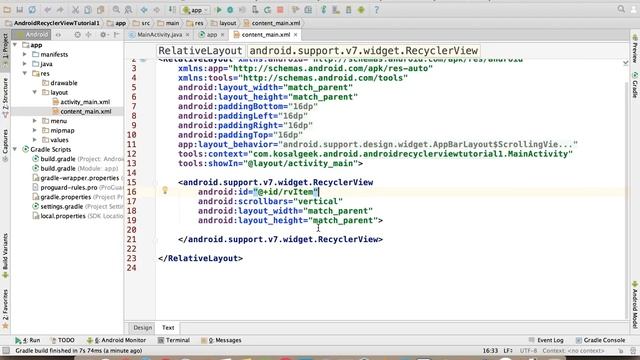Expand the menu folder
Image resolution: width=640 pixels, height=360 pixels.
35,121
